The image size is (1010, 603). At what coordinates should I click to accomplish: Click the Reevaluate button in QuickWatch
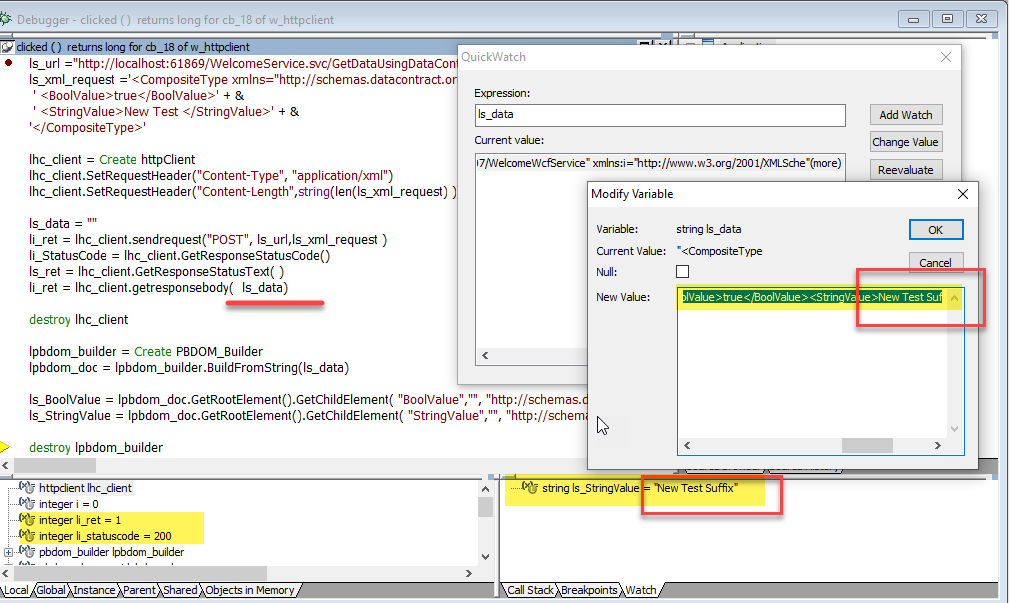click(x=905, y=170)
